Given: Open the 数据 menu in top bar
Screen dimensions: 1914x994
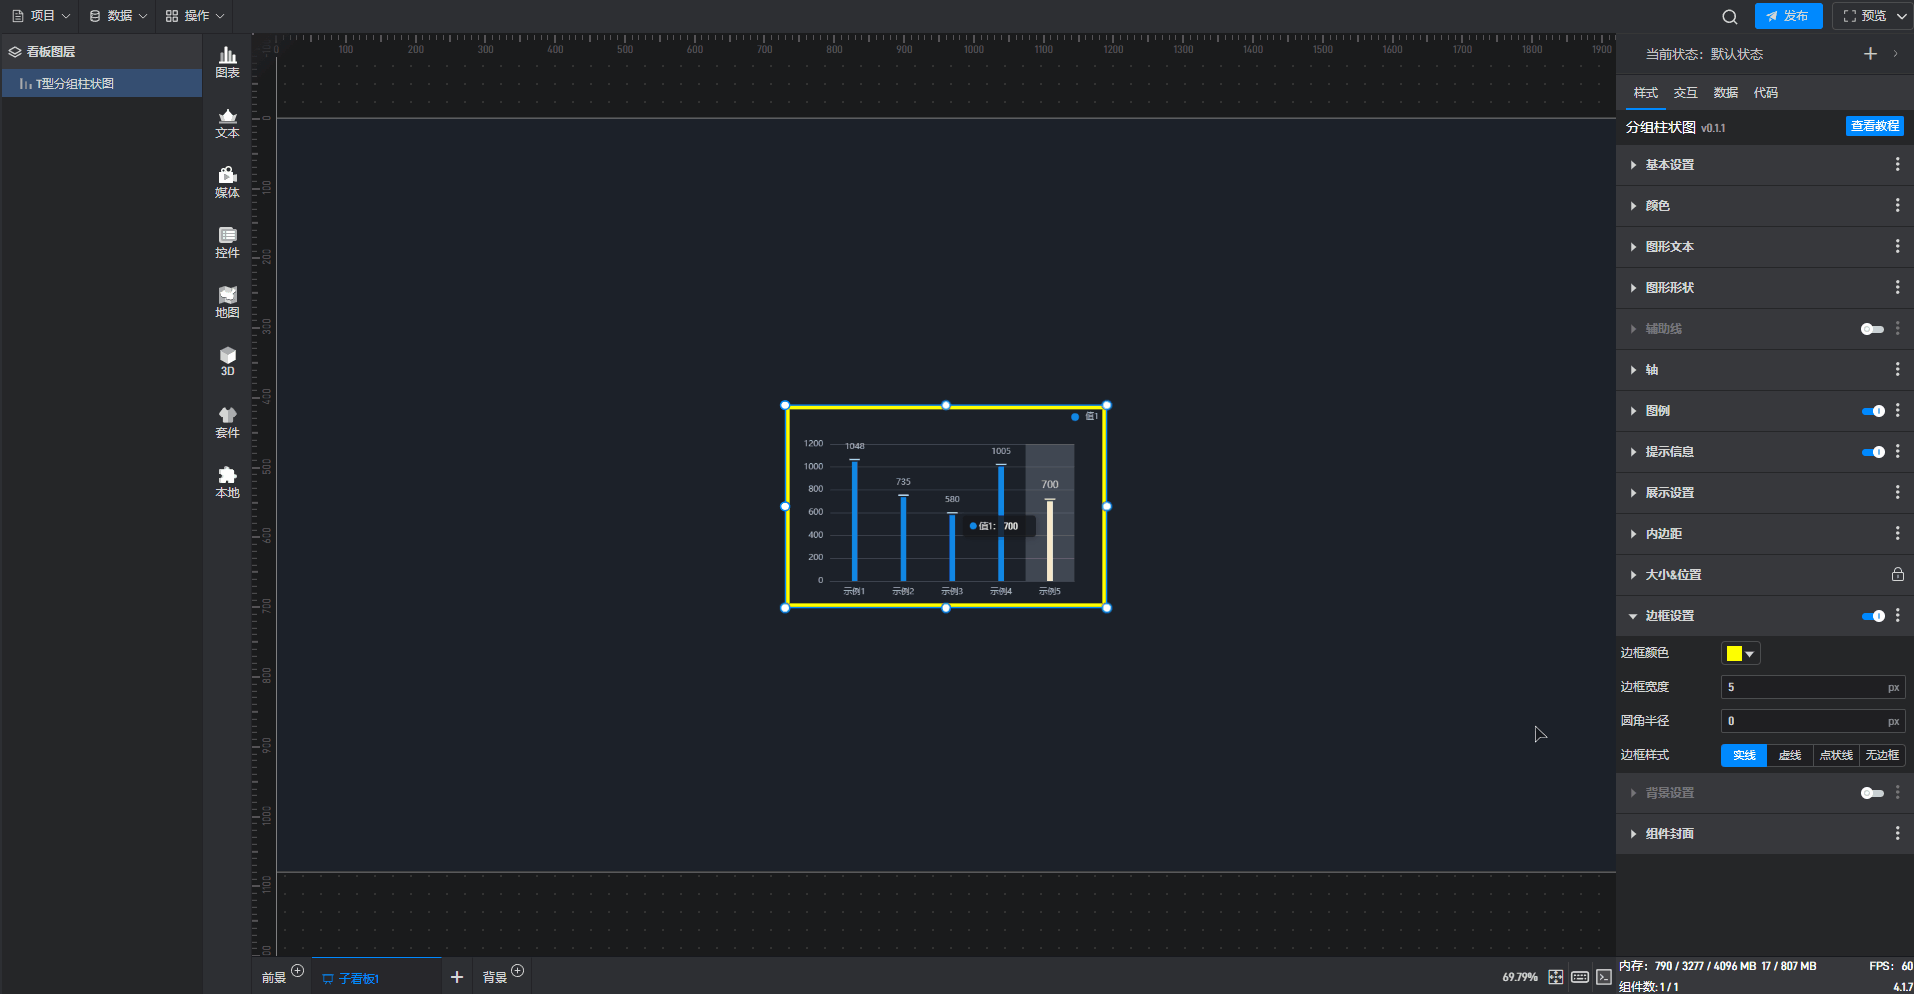Looking at the screenshot, I should (x=118, y=16).
